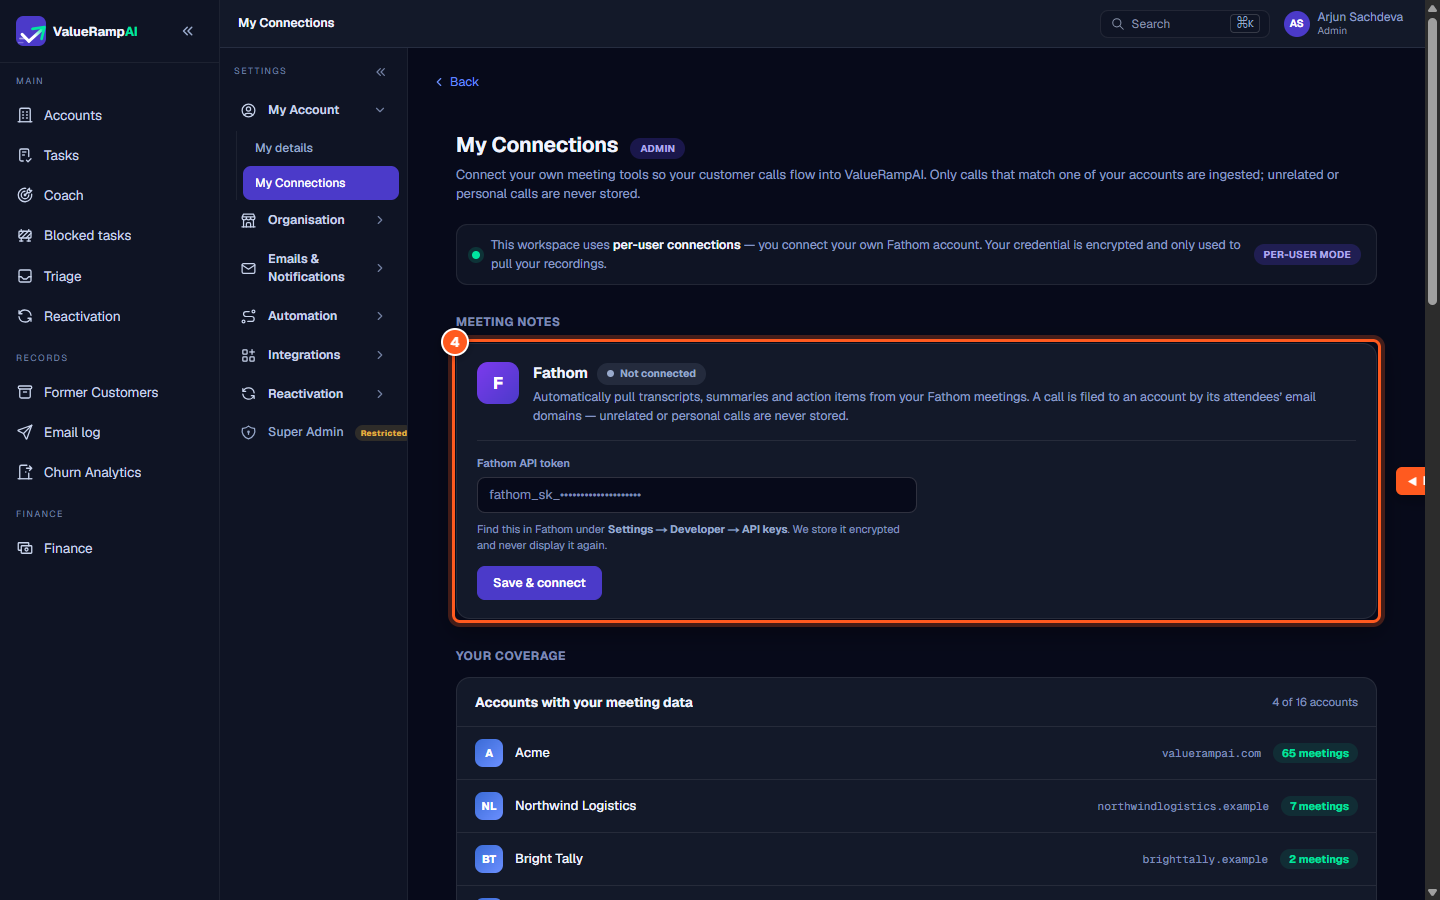The height and width of the screenshot is (900, 1440).
Task: Click the Super Admin shield icon
Action: pyautogui.click(x=249, y=432)
